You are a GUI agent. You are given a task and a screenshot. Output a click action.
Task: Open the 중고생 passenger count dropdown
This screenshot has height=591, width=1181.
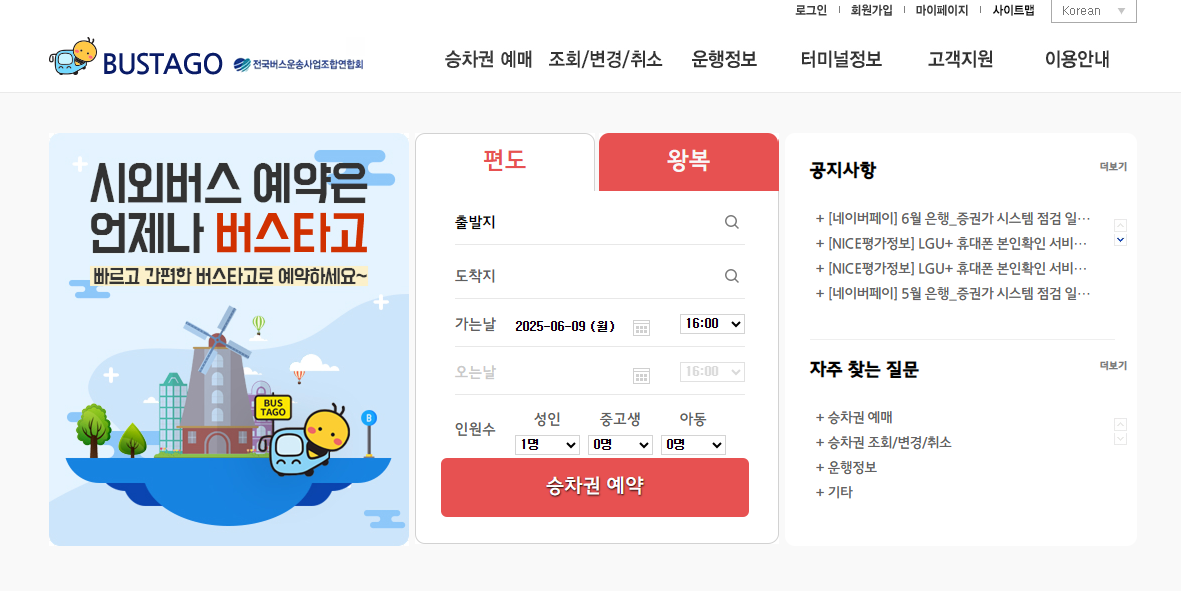point(620,445)
